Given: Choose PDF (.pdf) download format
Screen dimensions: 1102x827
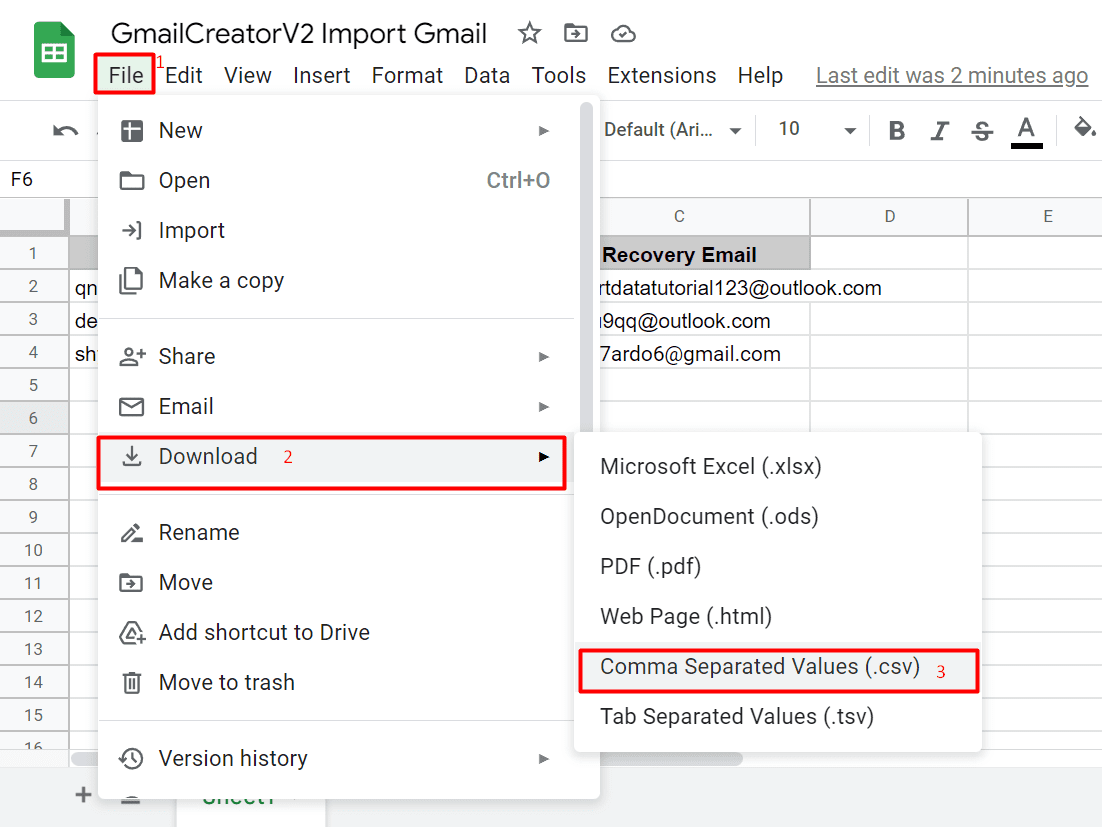Looking at the screenshot, I should [777, 566].
